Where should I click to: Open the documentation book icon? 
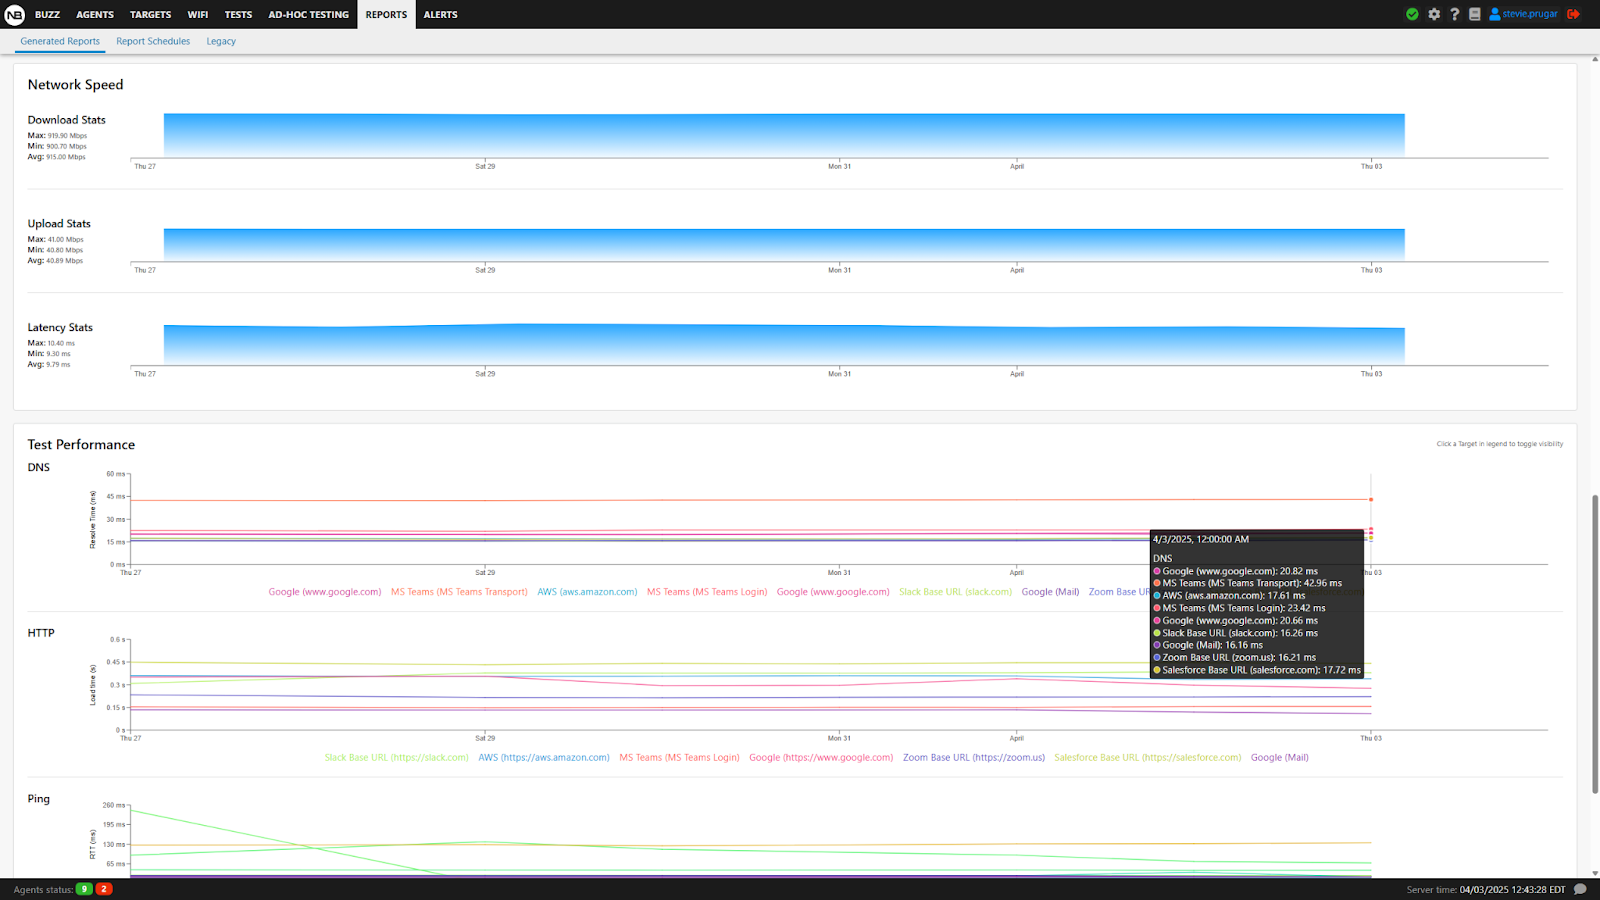point(1474,14)
